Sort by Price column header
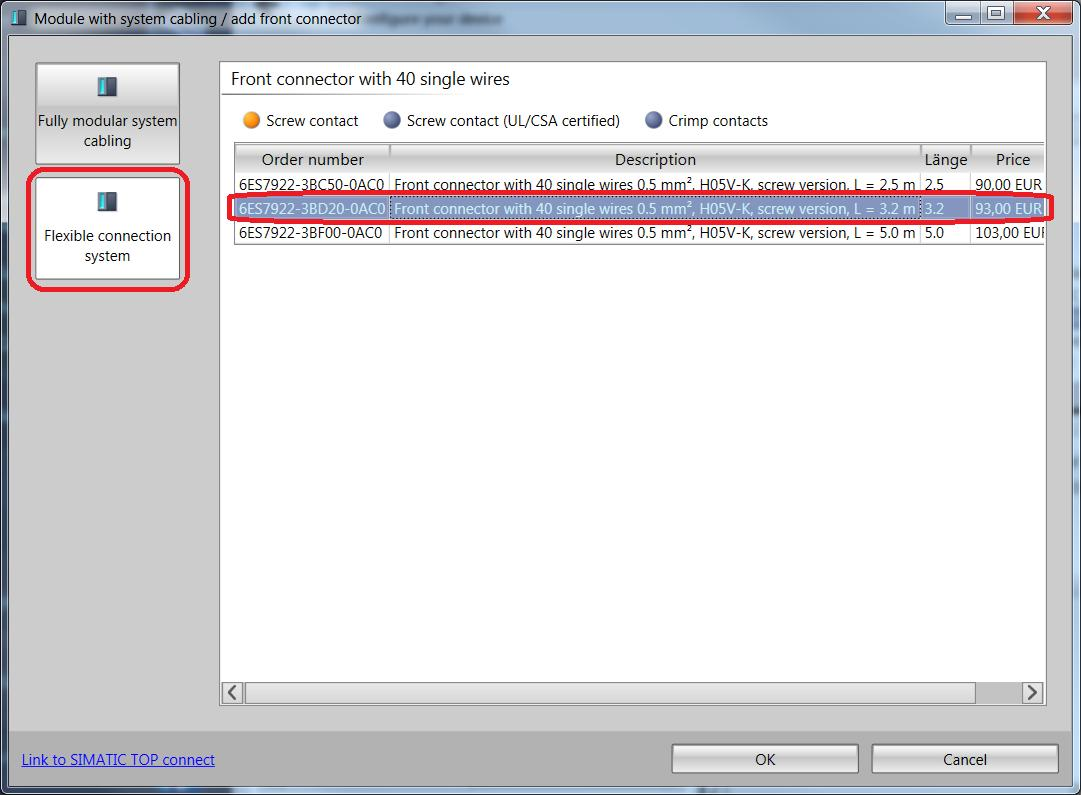 click(x=1008, y=159)
